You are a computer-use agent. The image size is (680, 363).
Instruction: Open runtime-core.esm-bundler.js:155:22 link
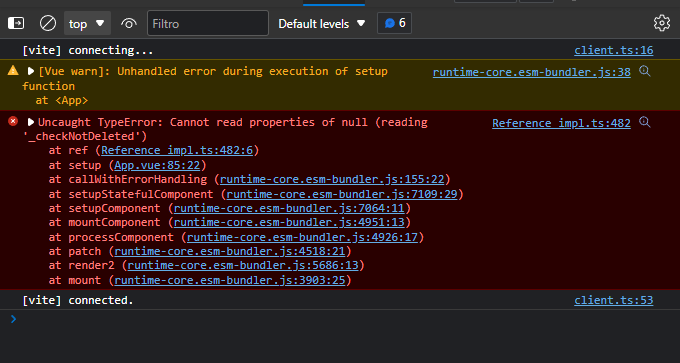[x=332, y=179]
